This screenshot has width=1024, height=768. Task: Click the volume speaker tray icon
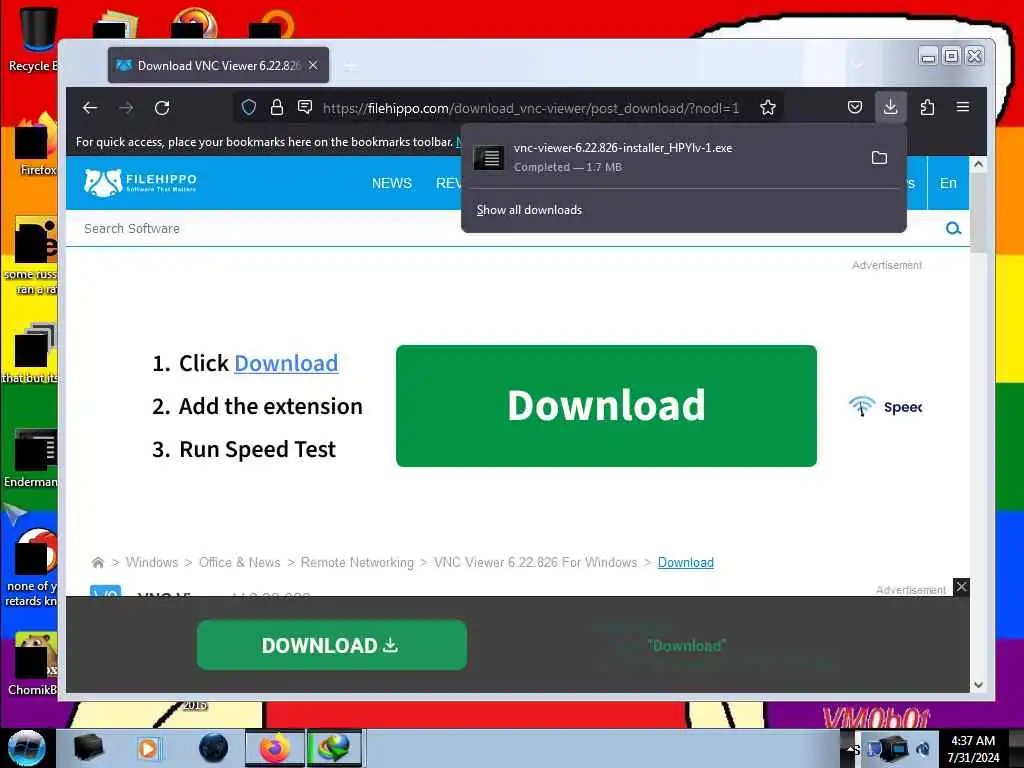pyautogui.click(x=923, y=749)
